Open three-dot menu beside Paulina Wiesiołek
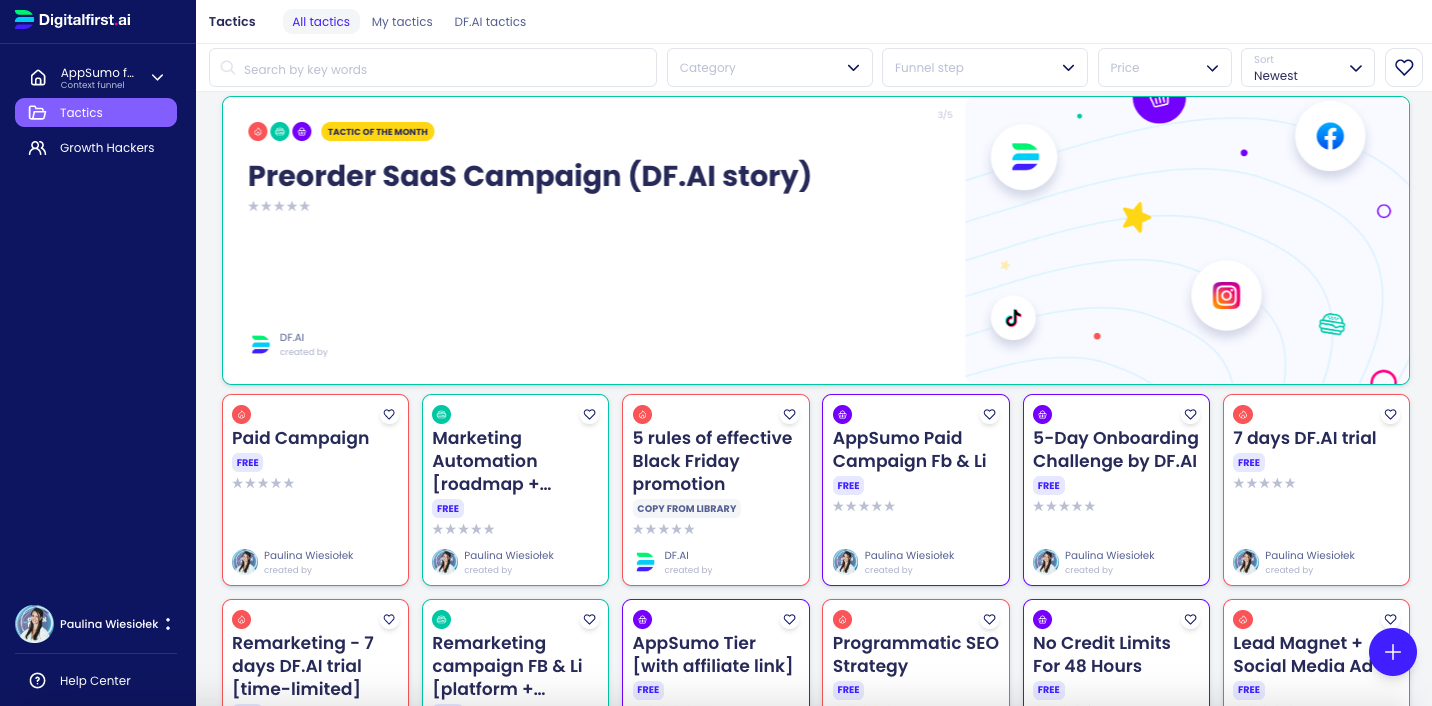This screenshot has width=1432, height=706. click(x=168, y=624)
